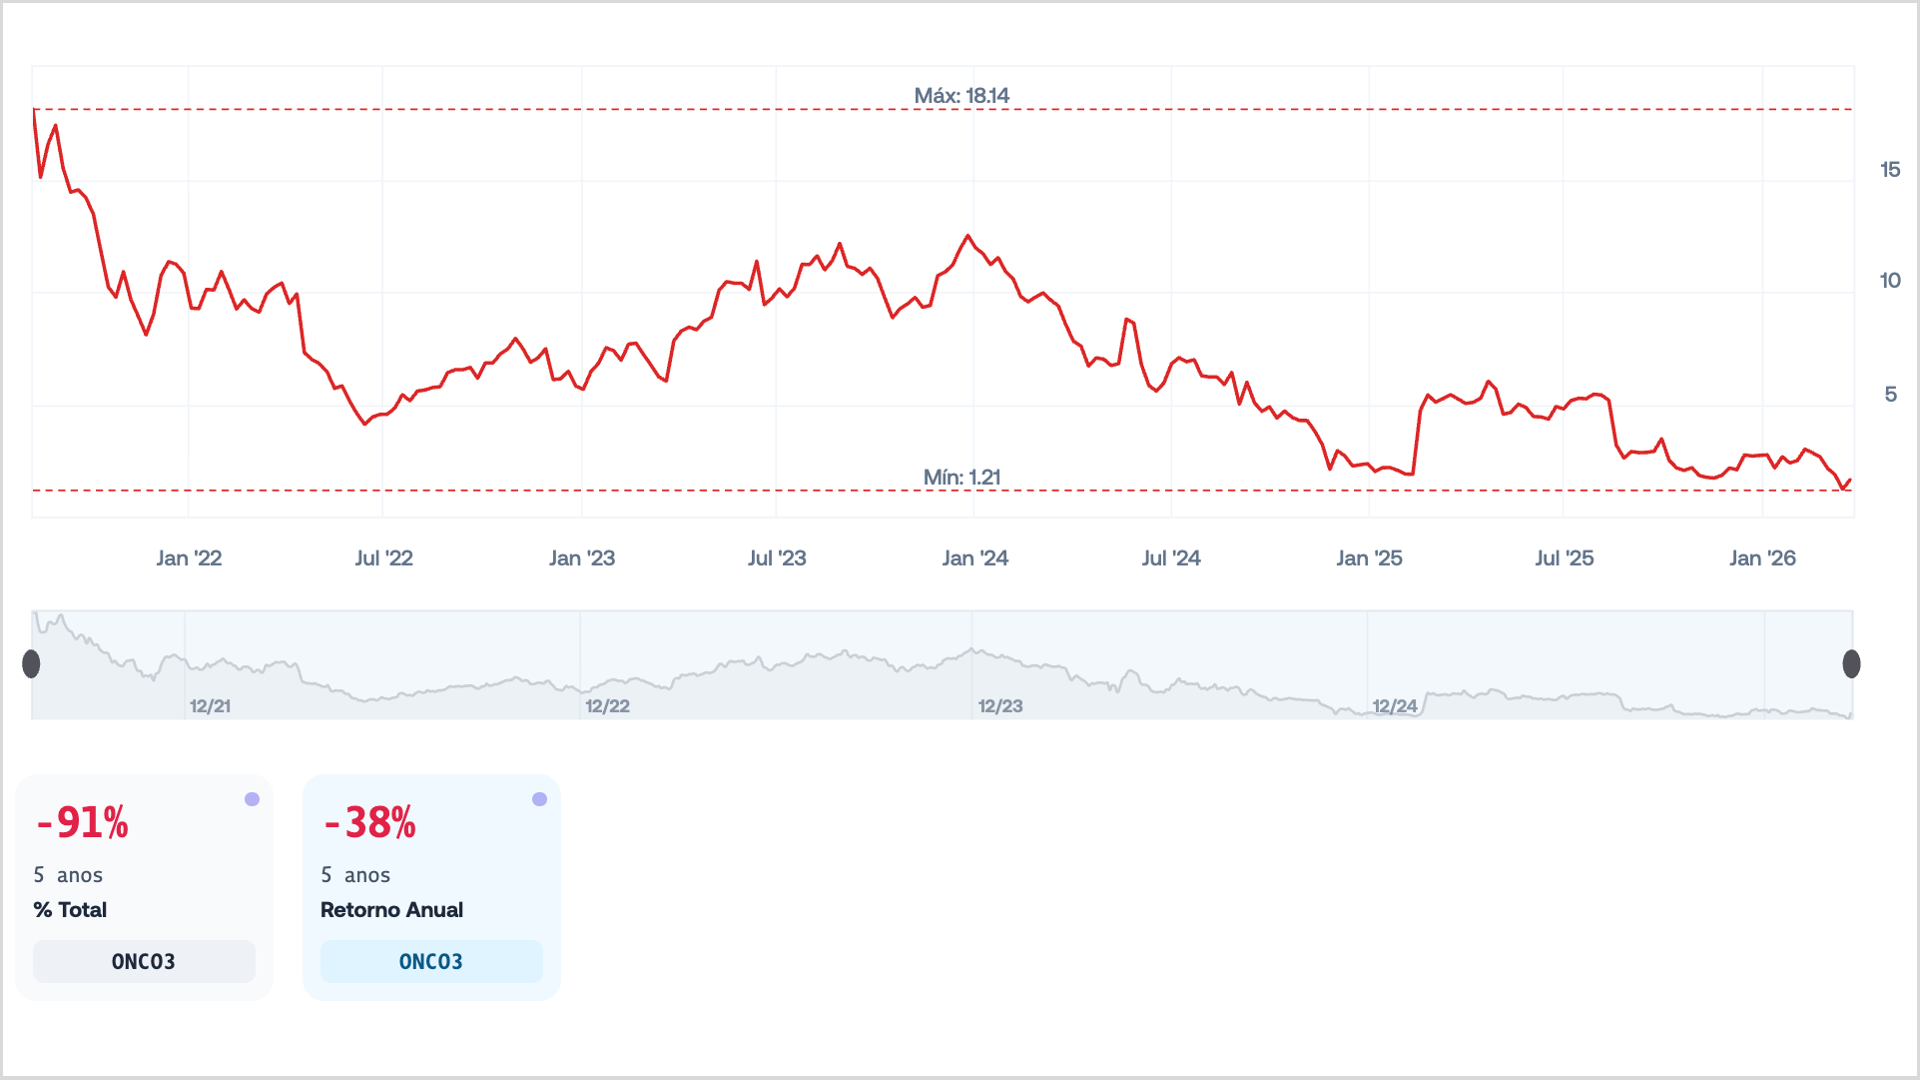Click the Máx: 18.14 label
The width and height of the screenshot is (1920, 1080).
(961, 96)
